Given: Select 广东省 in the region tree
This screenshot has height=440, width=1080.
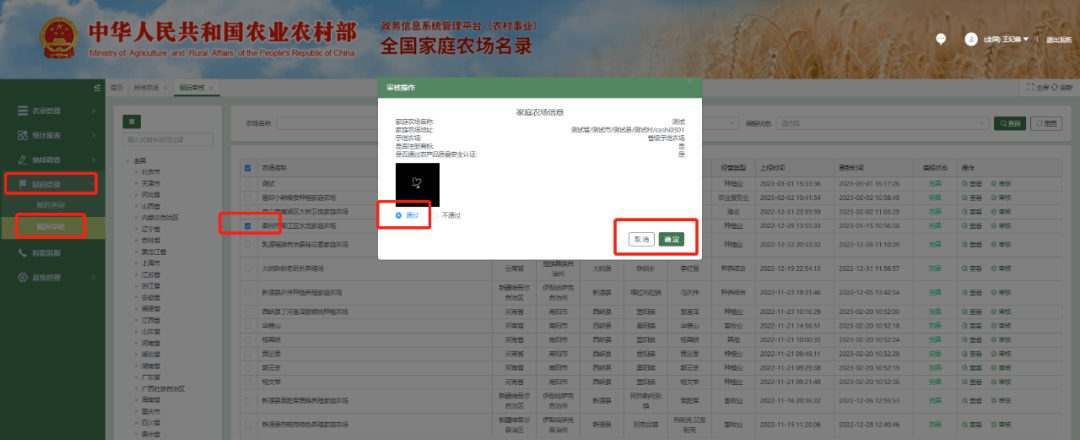Looking at the screenshot, I should [x=151, y=377].
